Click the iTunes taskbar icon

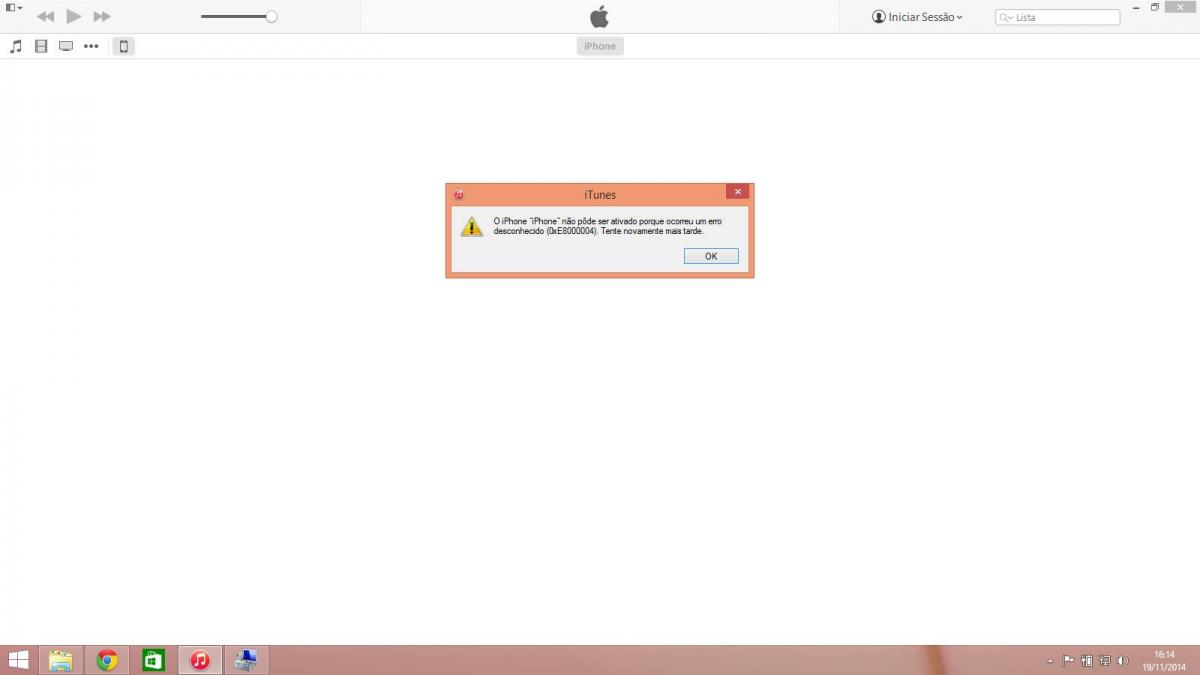[x=200, y=660]
